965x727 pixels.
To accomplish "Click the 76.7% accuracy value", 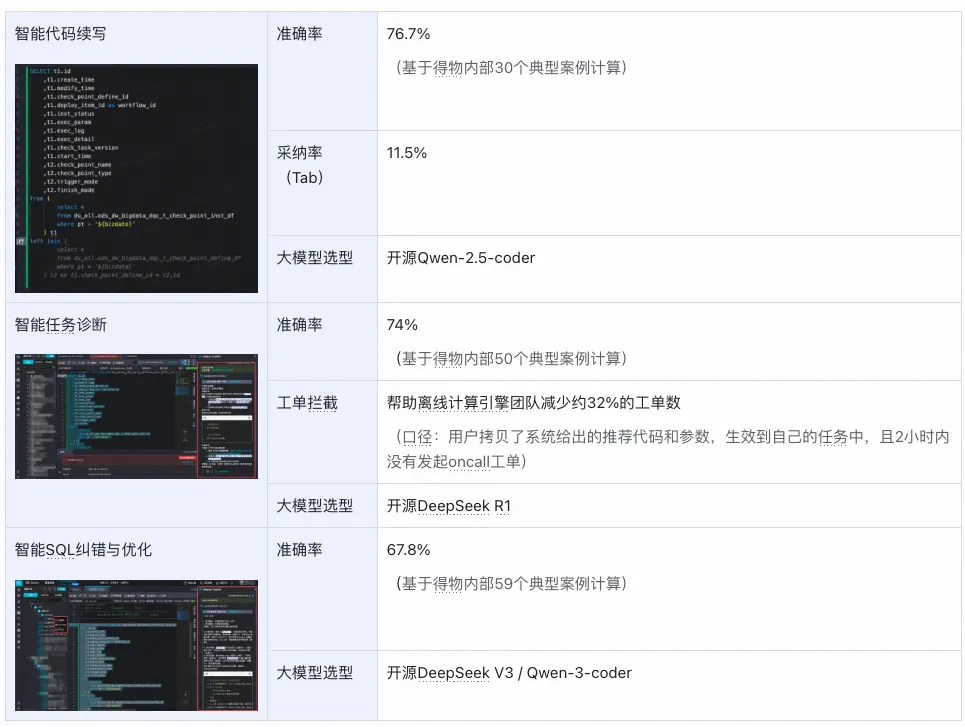I will pos(408,34).
